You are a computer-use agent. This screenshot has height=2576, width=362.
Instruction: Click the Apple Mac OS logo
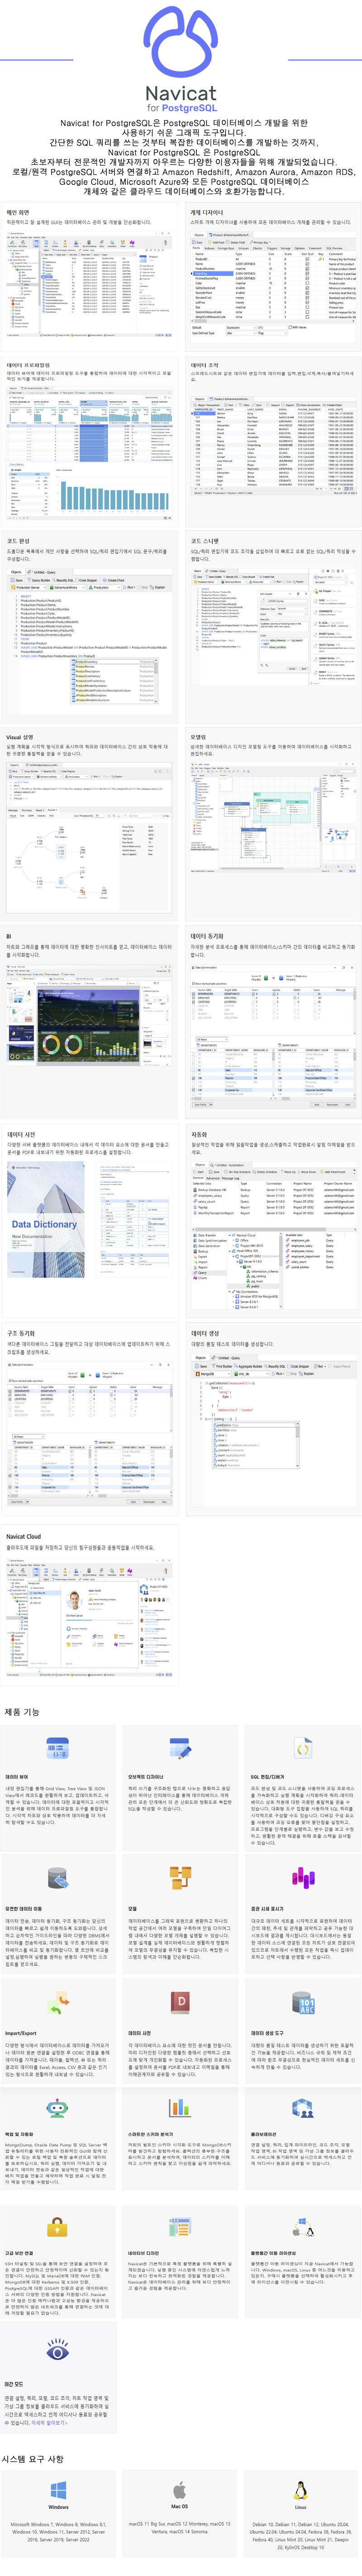click(179, 2489)
